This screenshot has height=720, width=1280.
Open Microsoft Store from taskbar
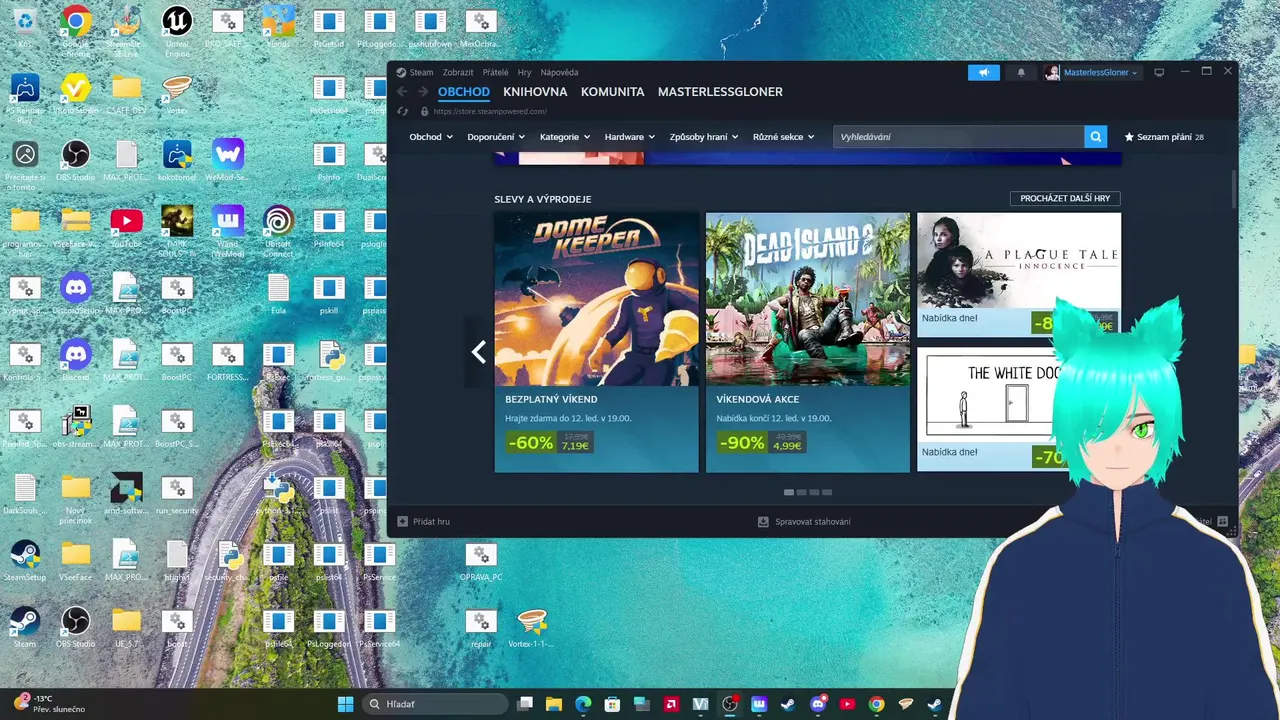(x=612, y=704)
